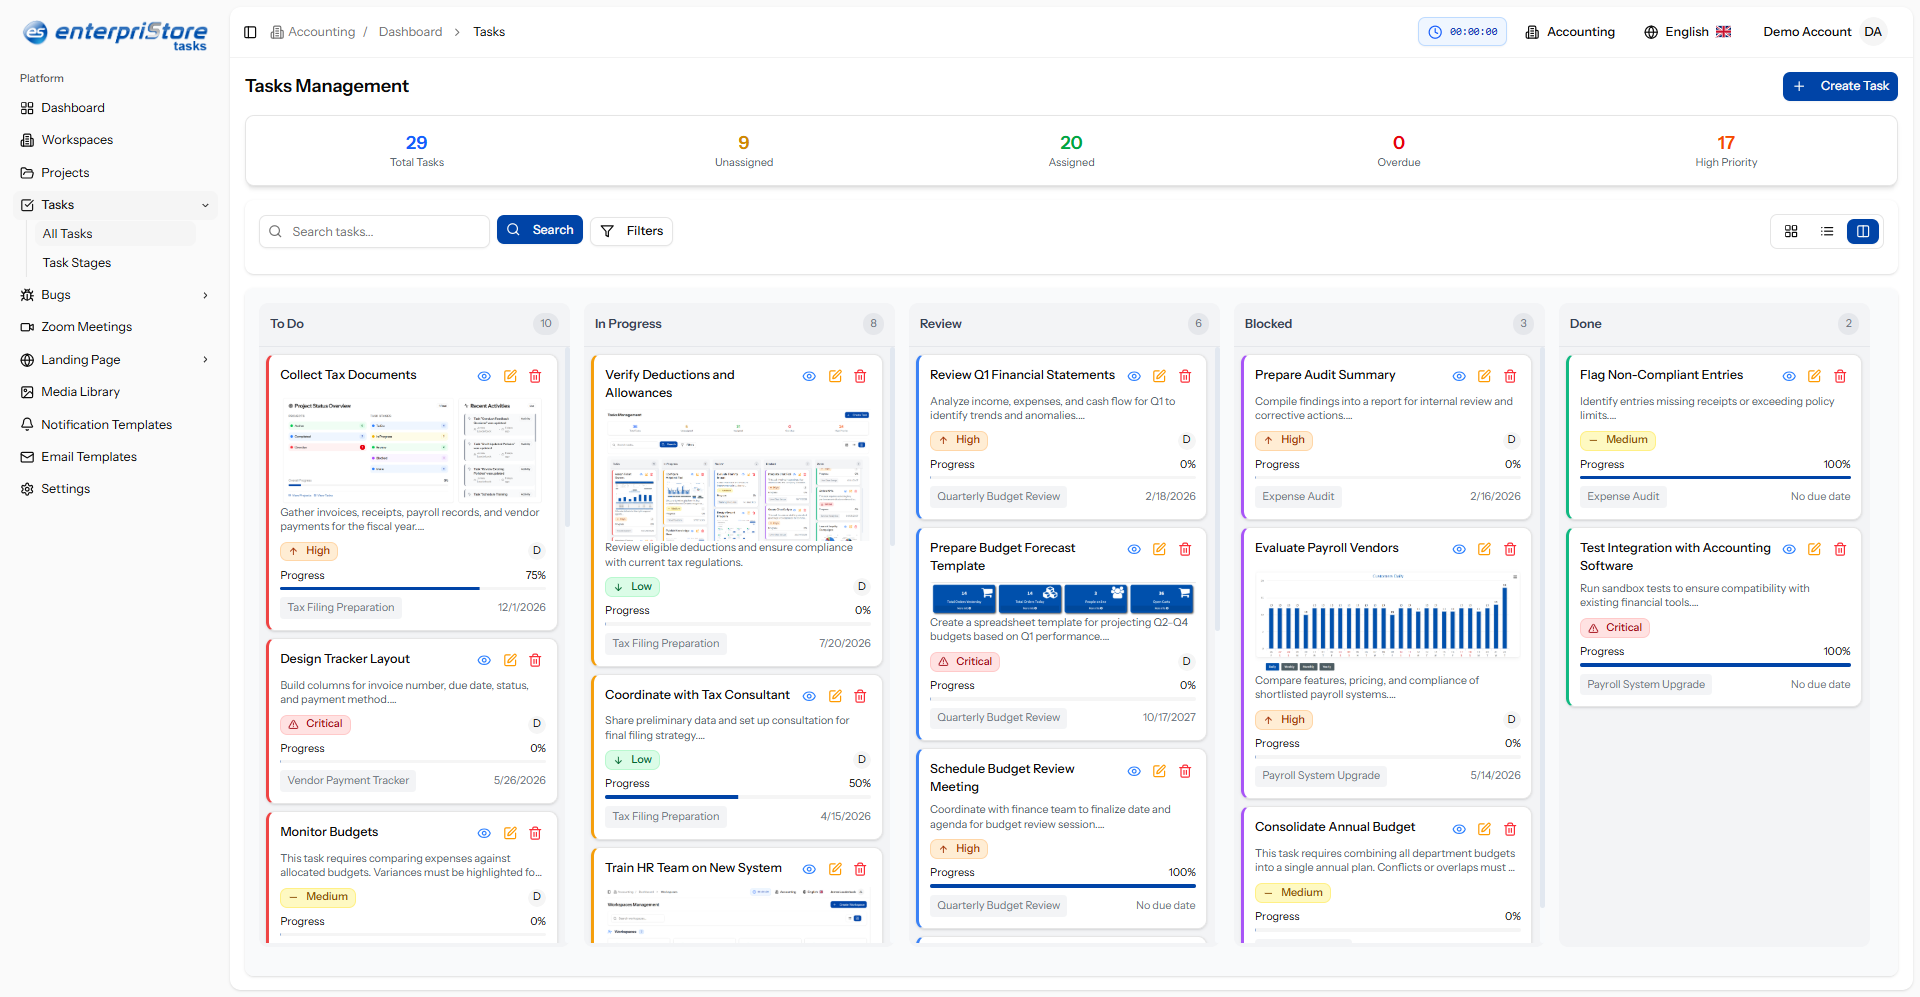The image size is (1920, 997).
Task: Open Task Stages in sidebar
Action: (77, 263)
